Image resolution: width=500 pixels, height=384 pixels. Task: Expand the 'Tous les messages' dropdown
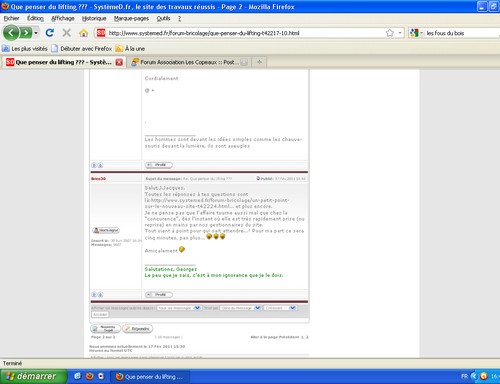tap(179, 308)
